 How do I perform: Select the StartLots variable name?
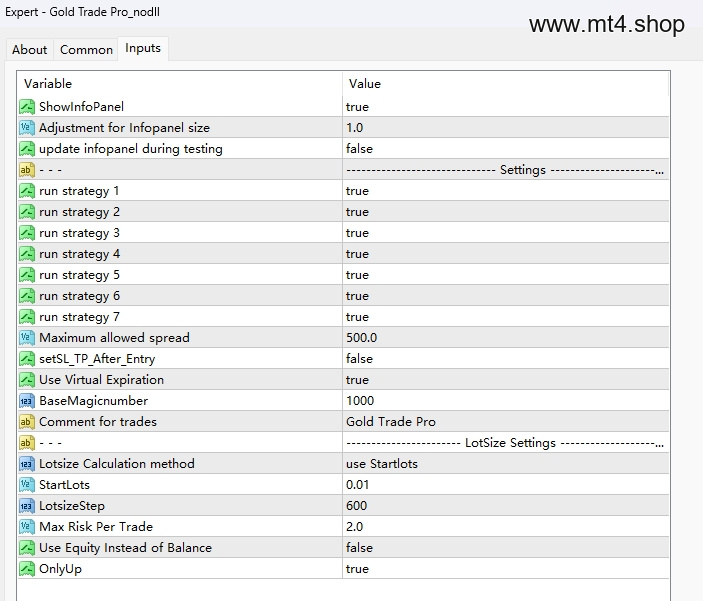click(x=64, y=485)
